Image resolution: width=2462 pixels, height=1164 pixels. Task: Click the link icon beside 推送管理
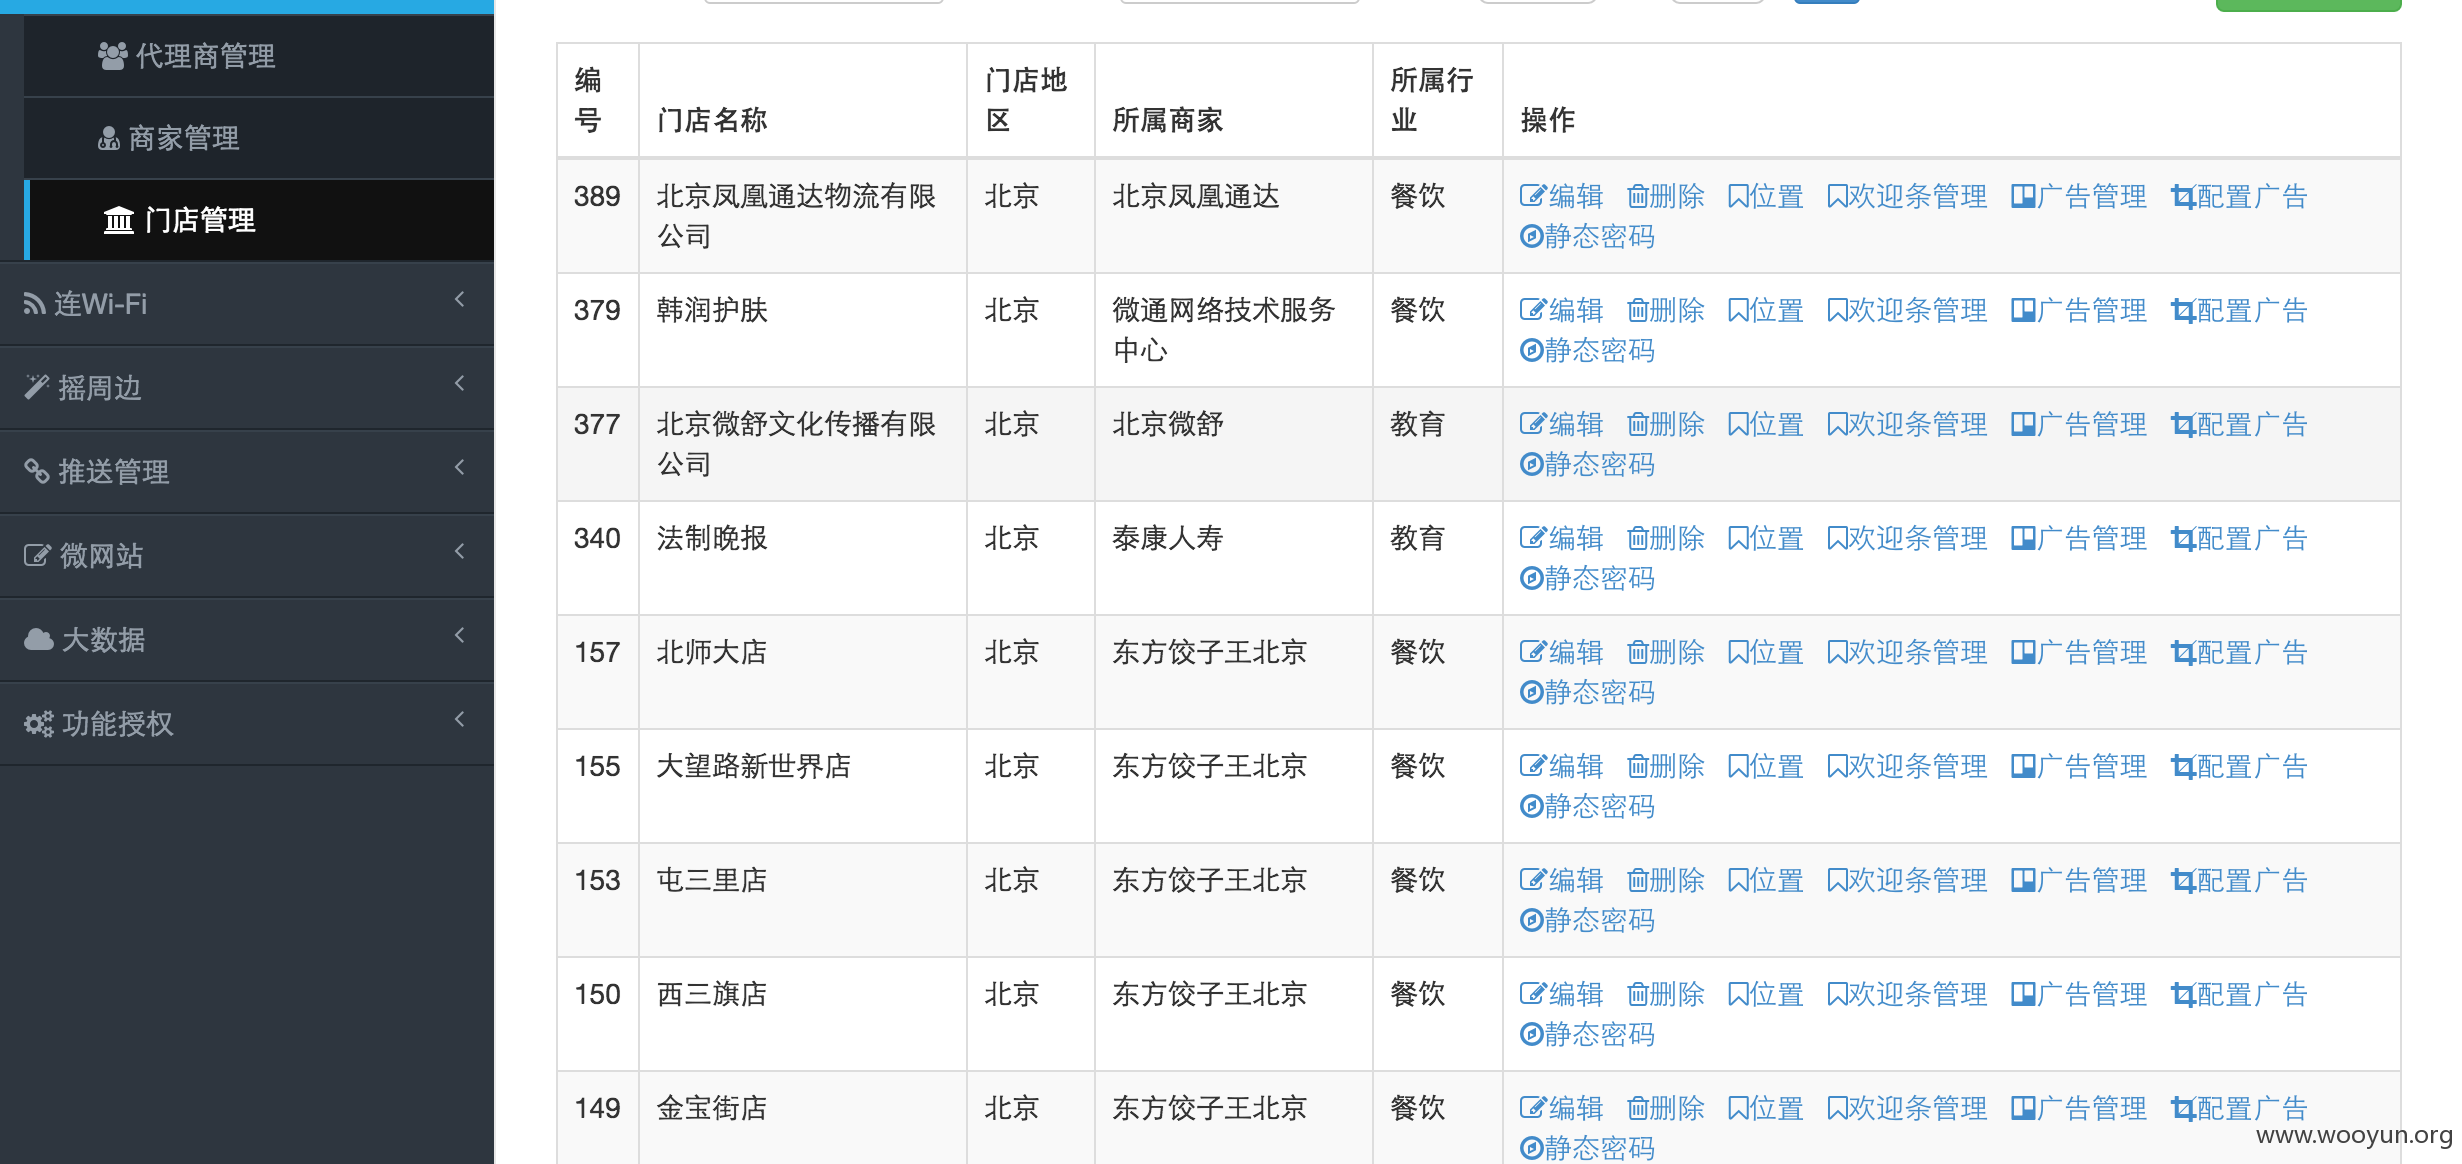(x=37, y=471)
